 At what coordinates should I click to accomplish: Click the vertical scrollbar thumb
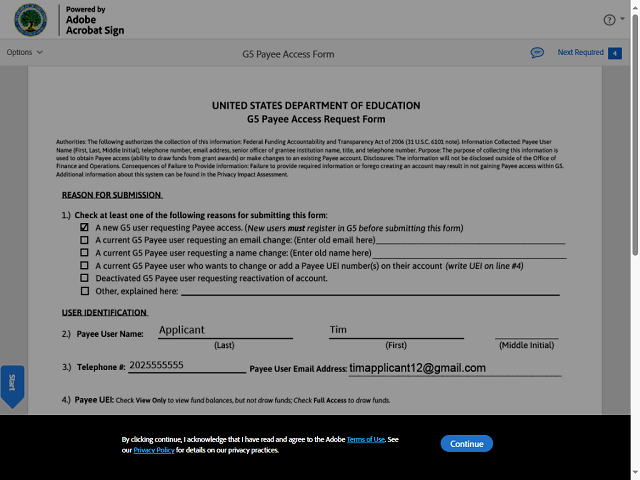[x=635, y=135]
